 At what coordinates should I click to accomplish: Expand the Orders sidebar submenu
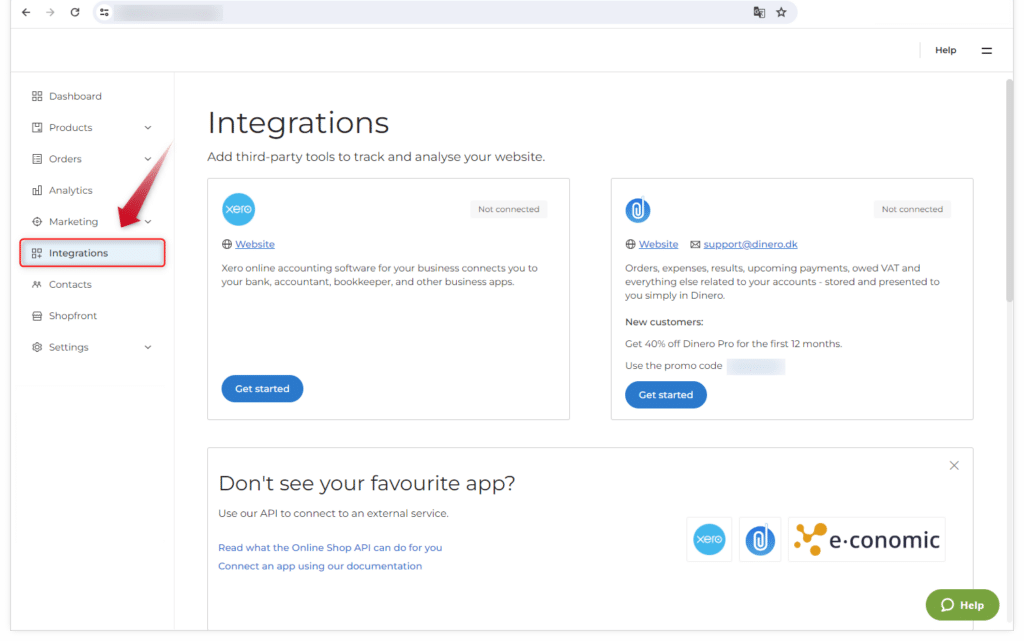pyautogui.click(x=148, y=159)
